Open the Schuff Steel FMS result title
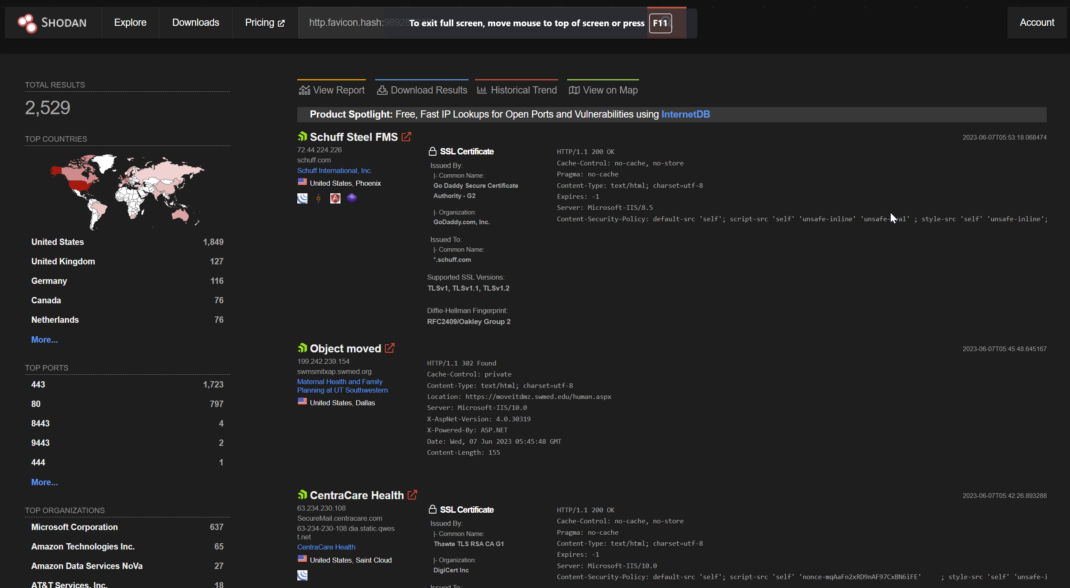 coord(353,137)
